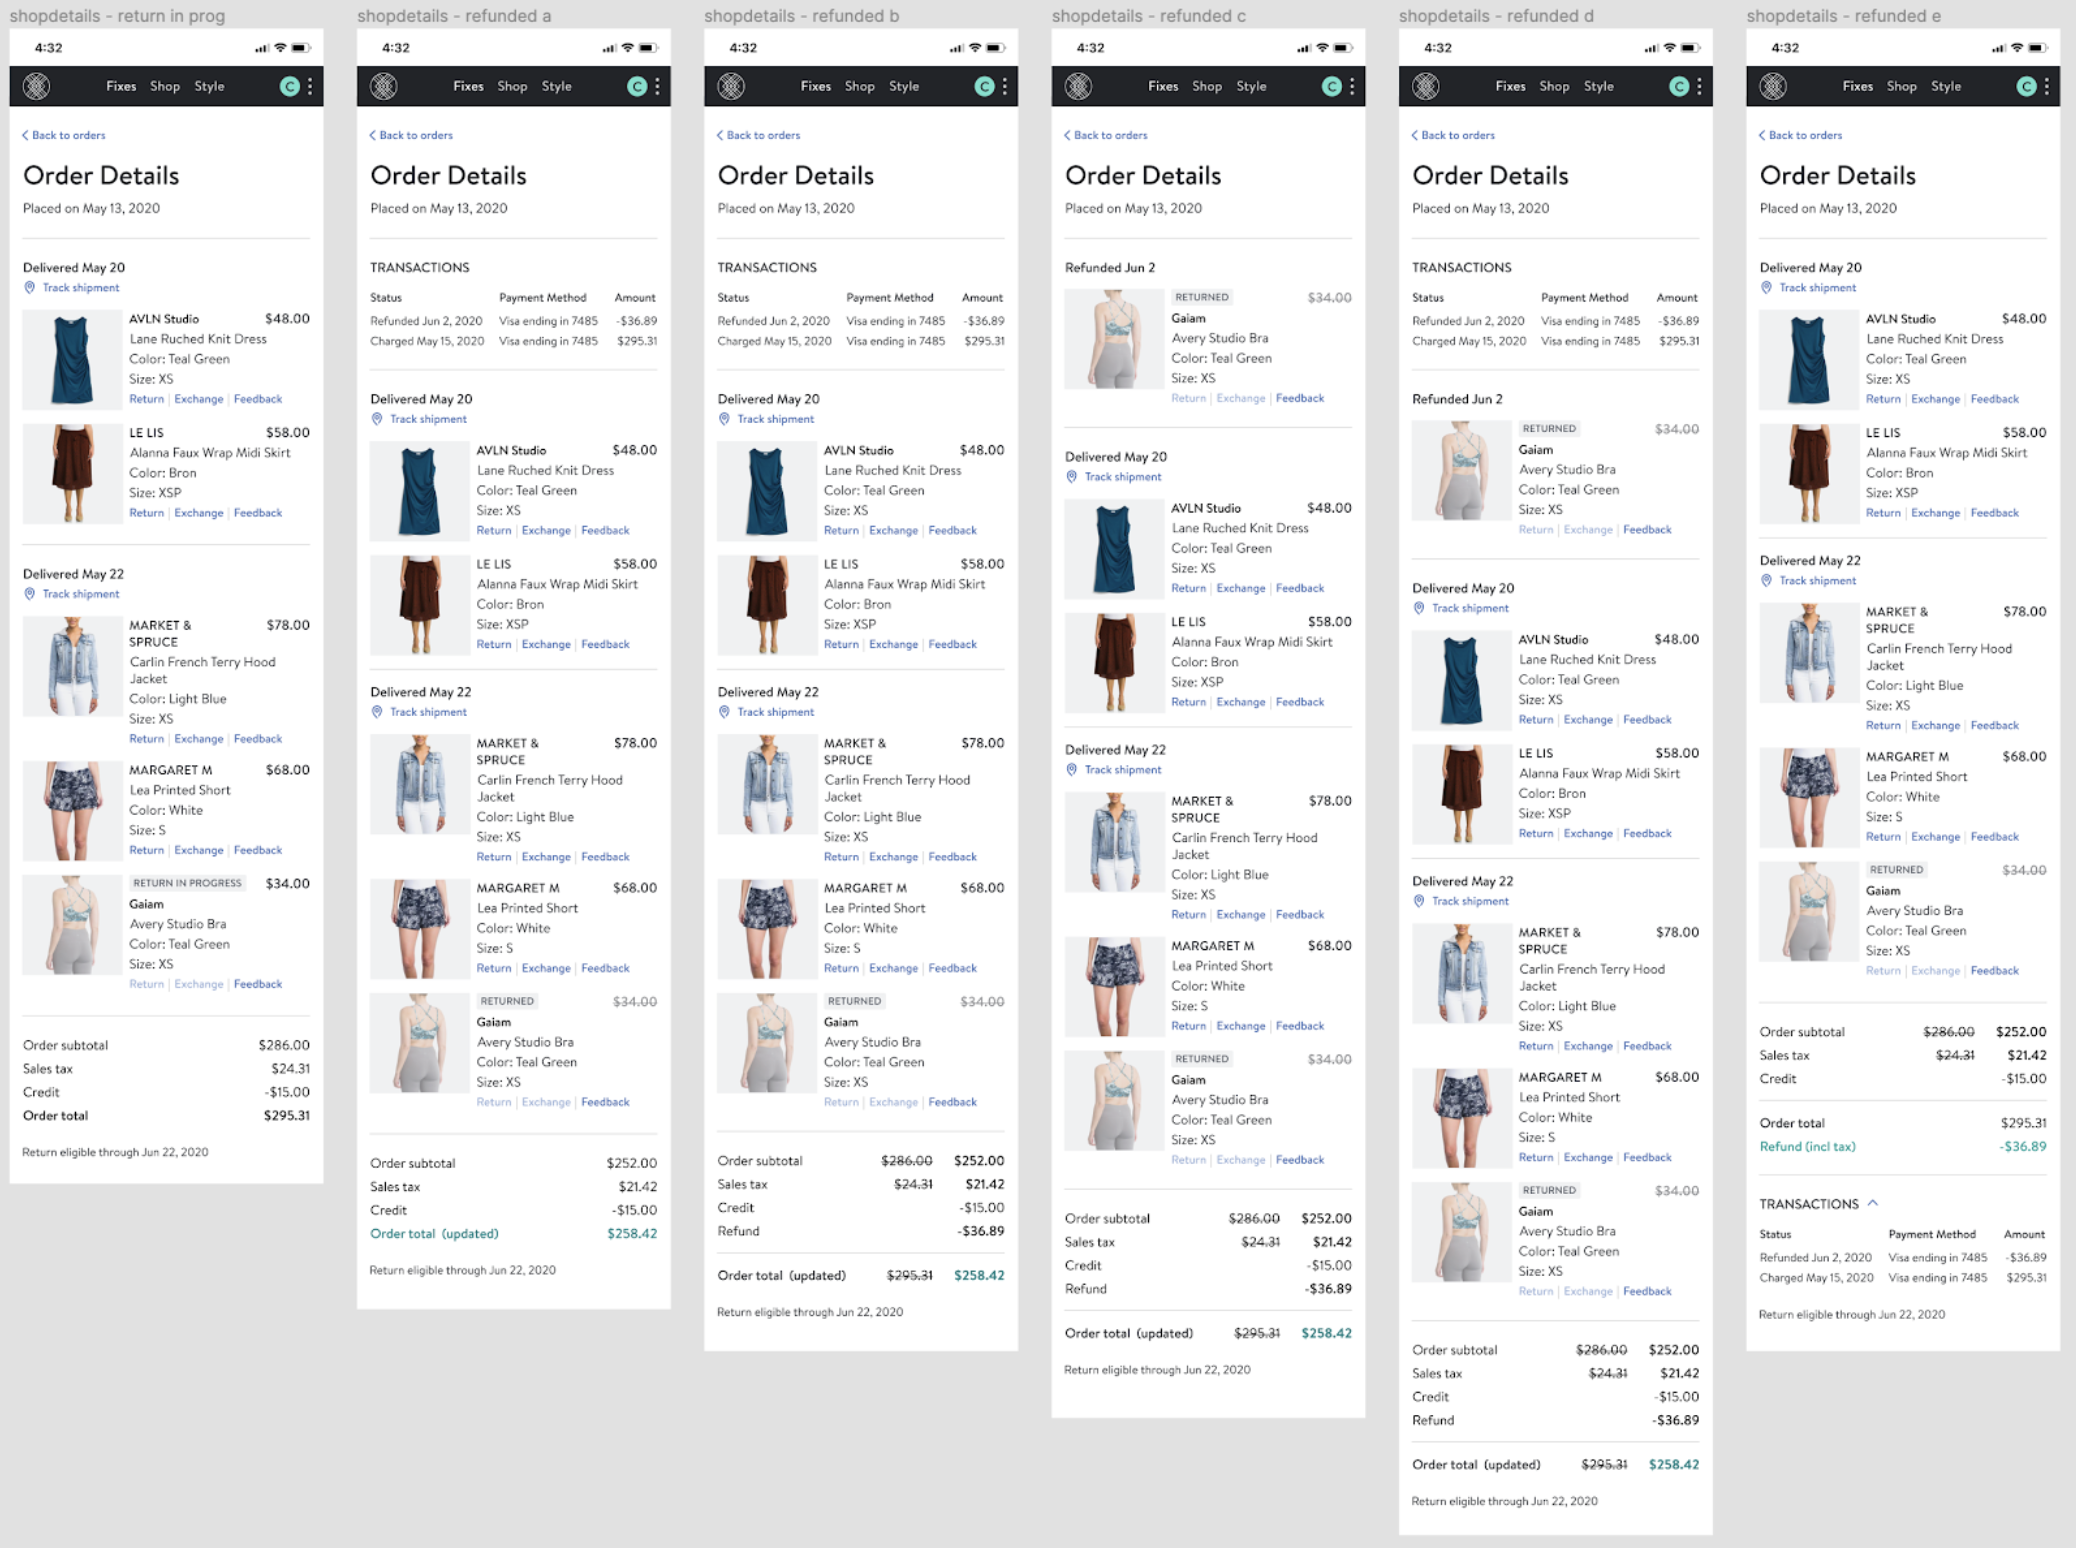
Task: Click Exchange link for LE LIS skirt in first frame
Action: 199,513
